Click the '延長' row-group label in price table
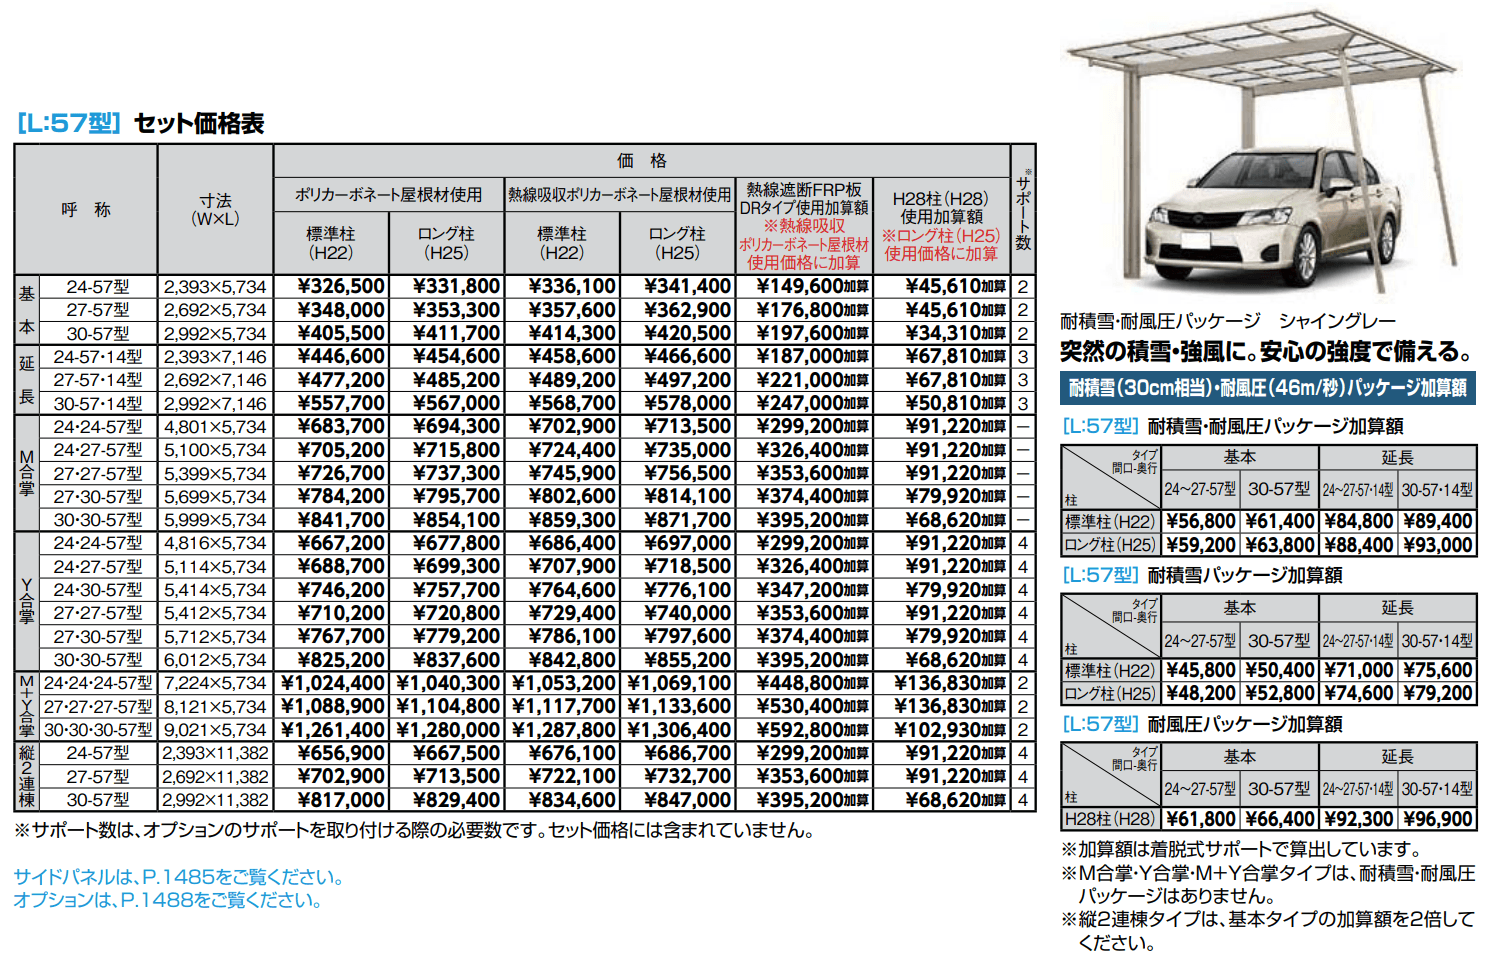Image resolution: width=1506 pixels, height=970 pixels. 27,380
